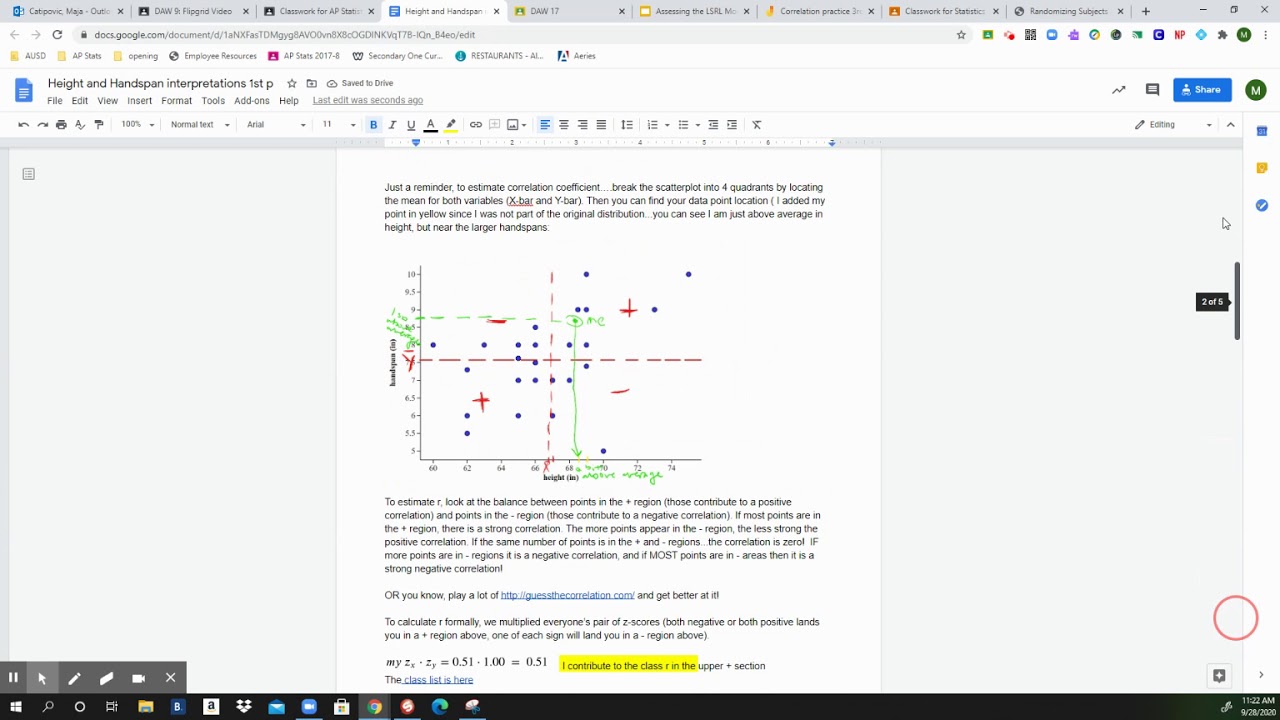Open the Edit menu
1280x720 pixels.
coord(80,101)
